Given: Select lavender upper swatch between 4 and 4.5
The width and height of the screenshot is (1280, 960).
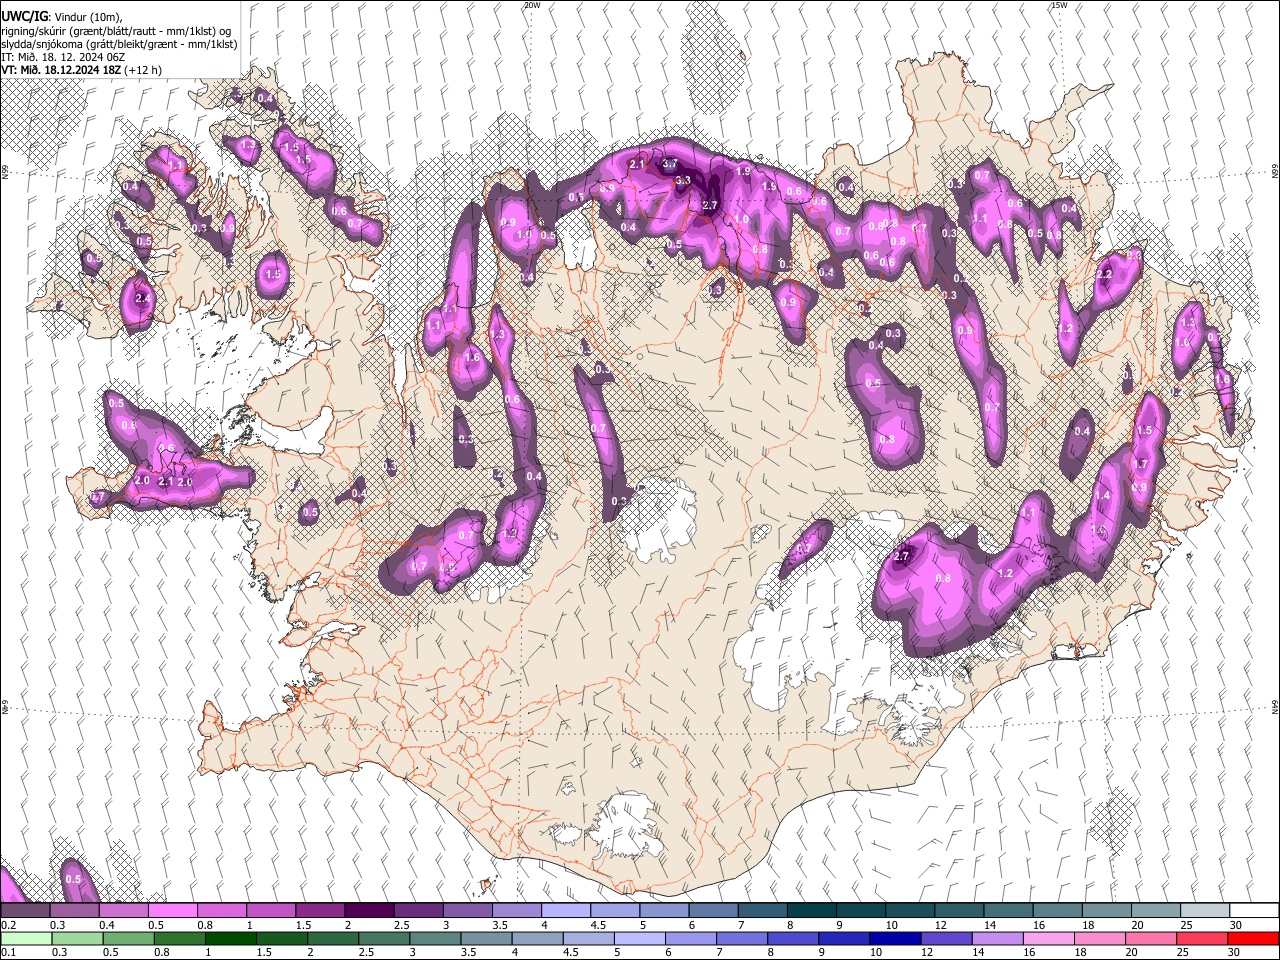Looking at the screenshot, I should (x=565, y=910).
